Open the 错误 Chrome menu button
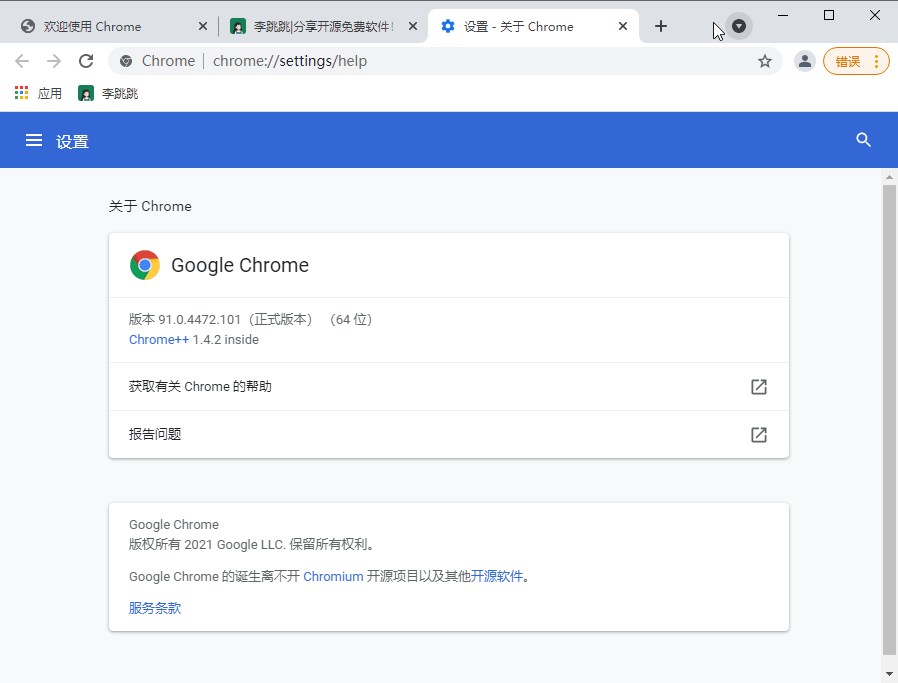Viewport: 898px width, 683px height. pos(856,61)
